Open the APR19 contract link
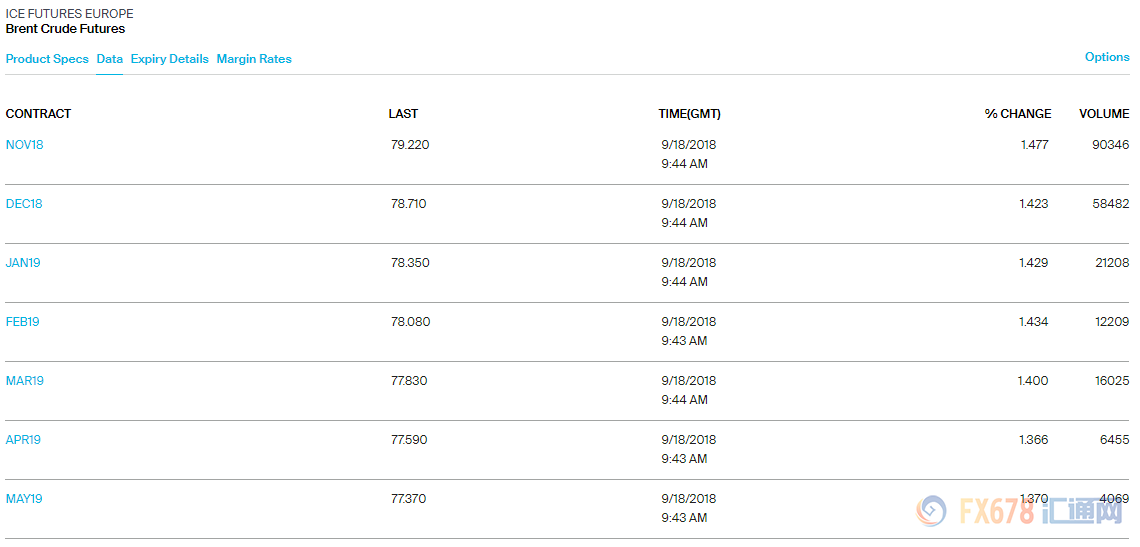The height and width of the screenshot is (547, 1140). (23, 439)
